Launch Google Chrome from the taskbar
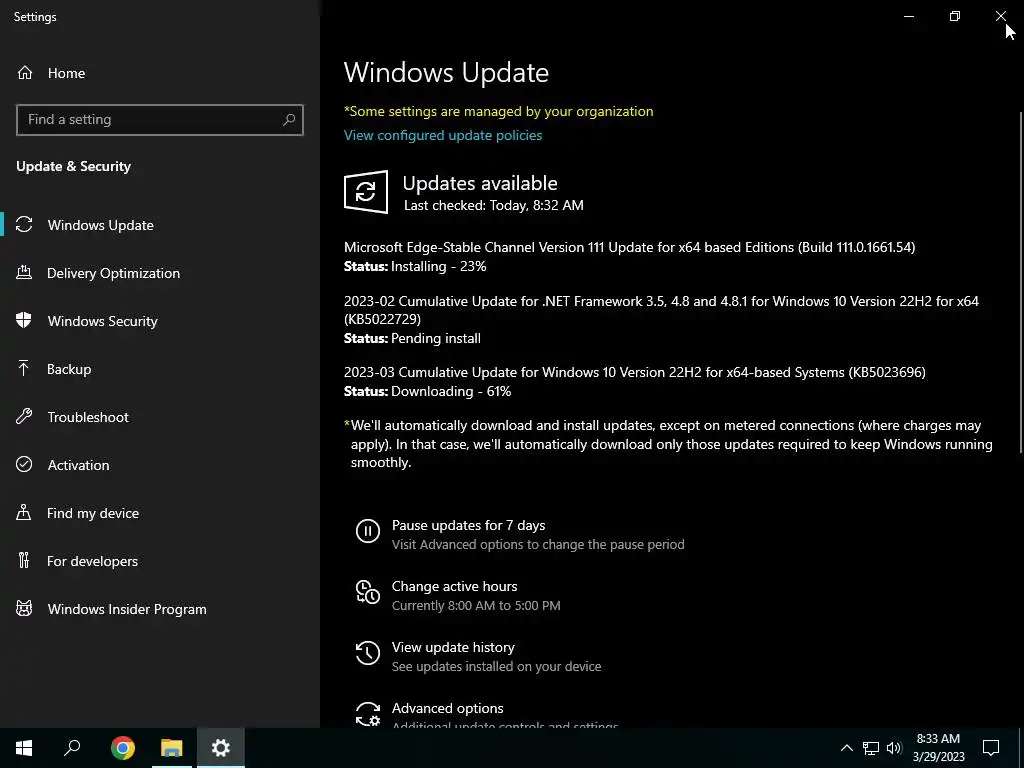Viewport: 1024px width, 768px height. pos(123,748)
